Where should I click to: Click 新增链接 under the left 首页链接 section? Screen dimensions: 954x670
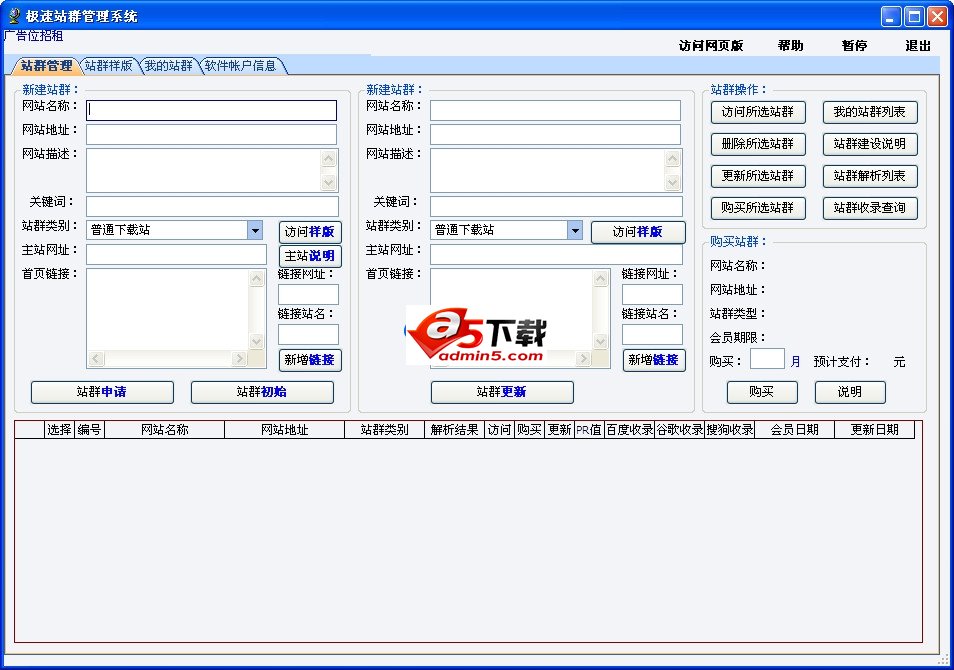309,359
